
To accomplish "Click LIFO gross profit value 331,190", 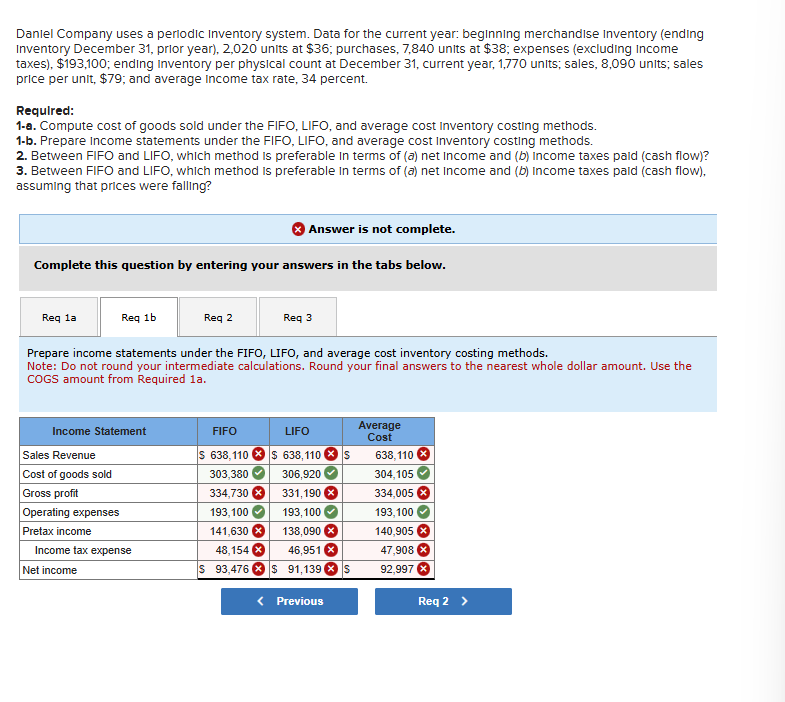I will pos(301,493).
